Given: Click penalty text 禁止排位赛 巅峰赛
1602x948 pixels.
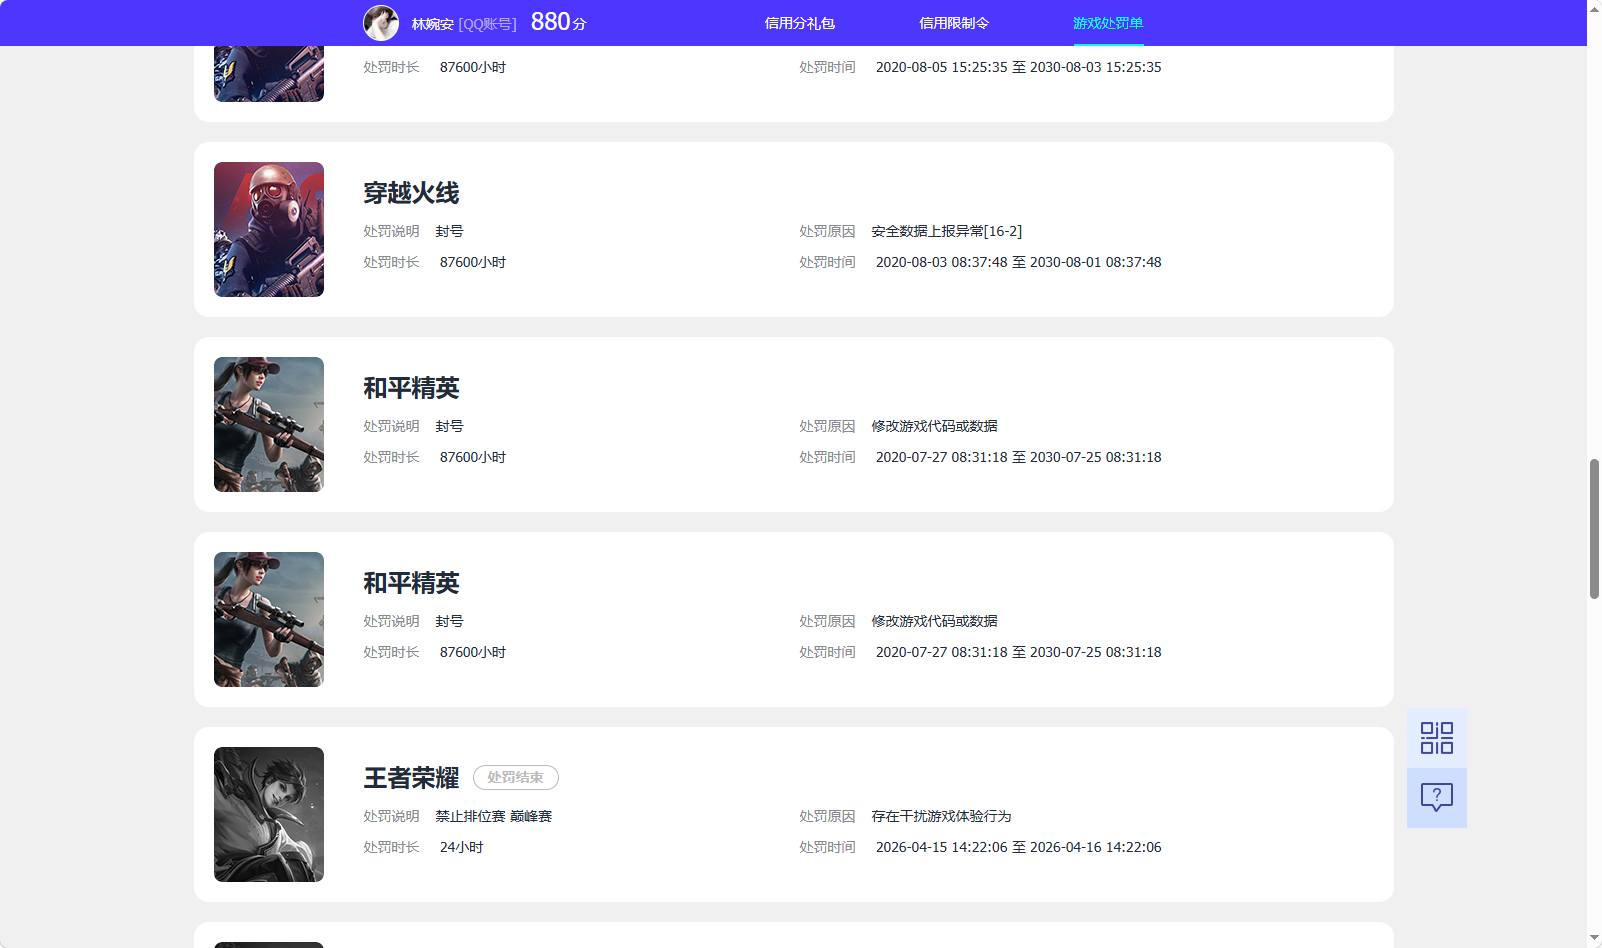Looking at the screenshot, I should pos(494,816).
